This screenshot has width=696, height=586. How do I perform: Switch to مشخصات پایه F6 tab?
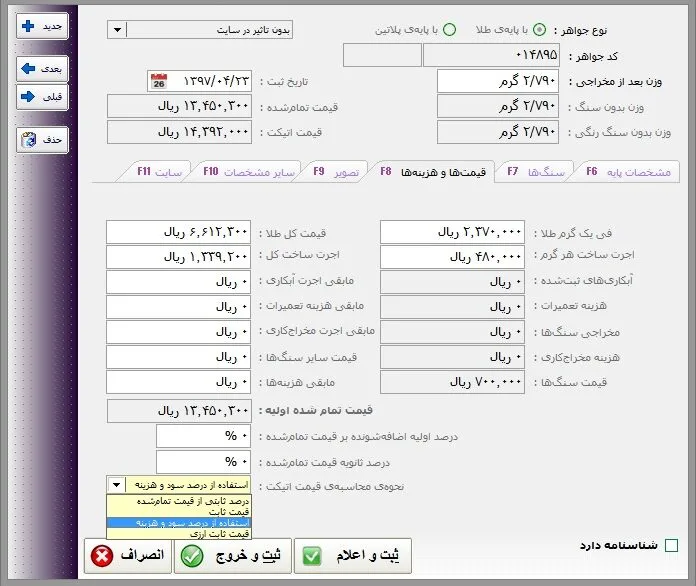pos(627,172)
